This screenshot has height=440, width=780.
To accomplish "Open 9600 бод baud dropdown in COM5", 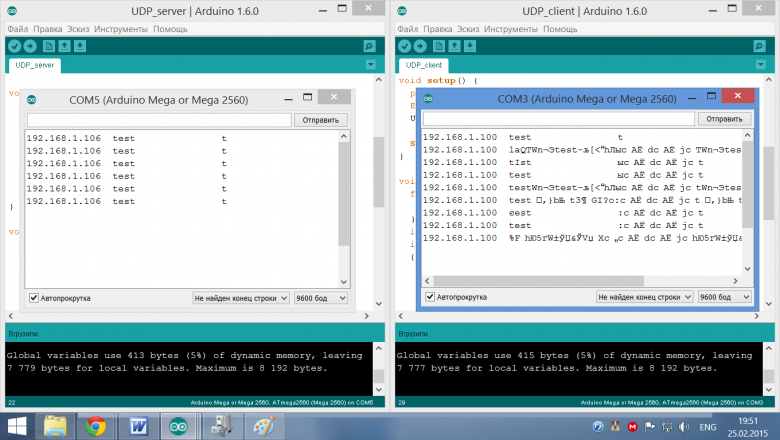I will coord(320,298).
